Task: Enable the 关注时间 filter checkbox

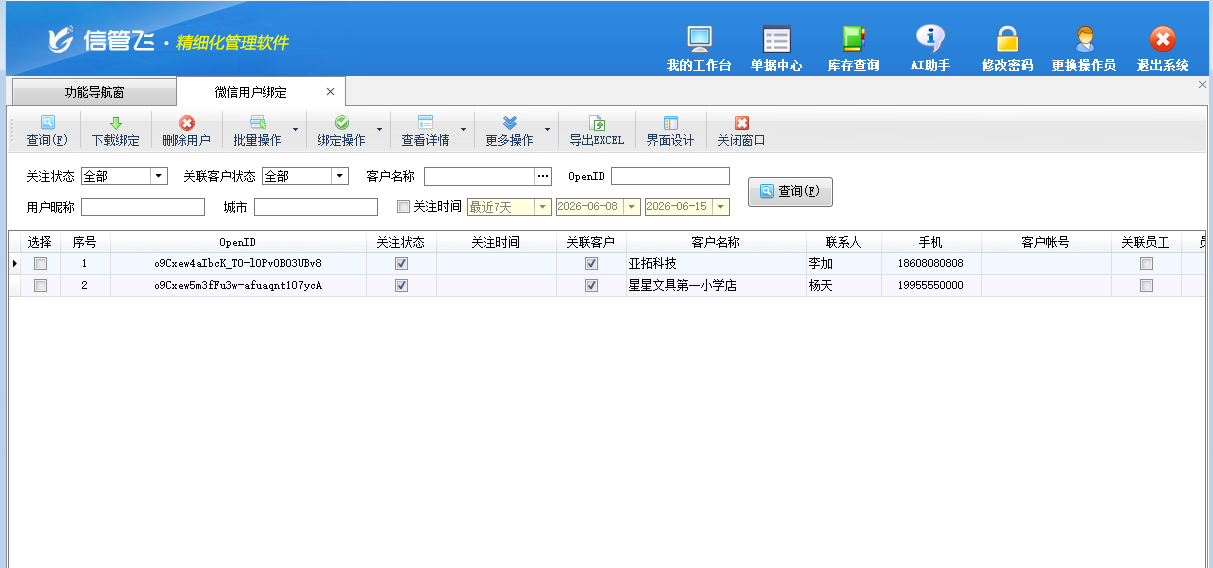Action: tap(404, 207)
